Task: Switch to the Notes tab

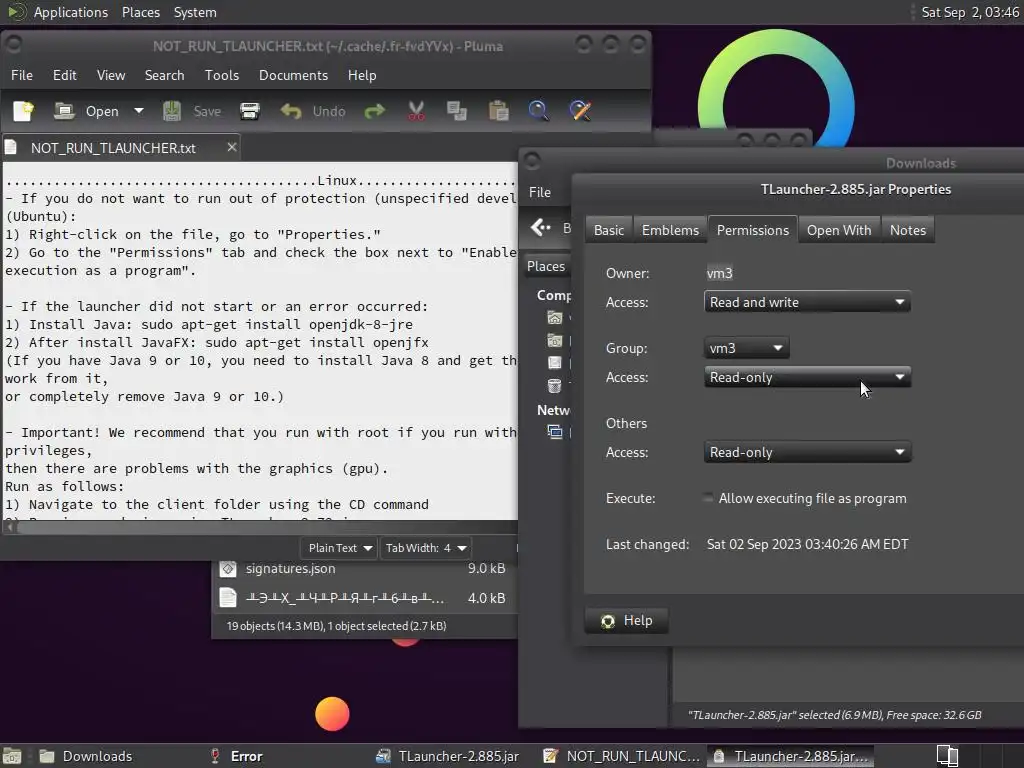Action: coord(908,230)
